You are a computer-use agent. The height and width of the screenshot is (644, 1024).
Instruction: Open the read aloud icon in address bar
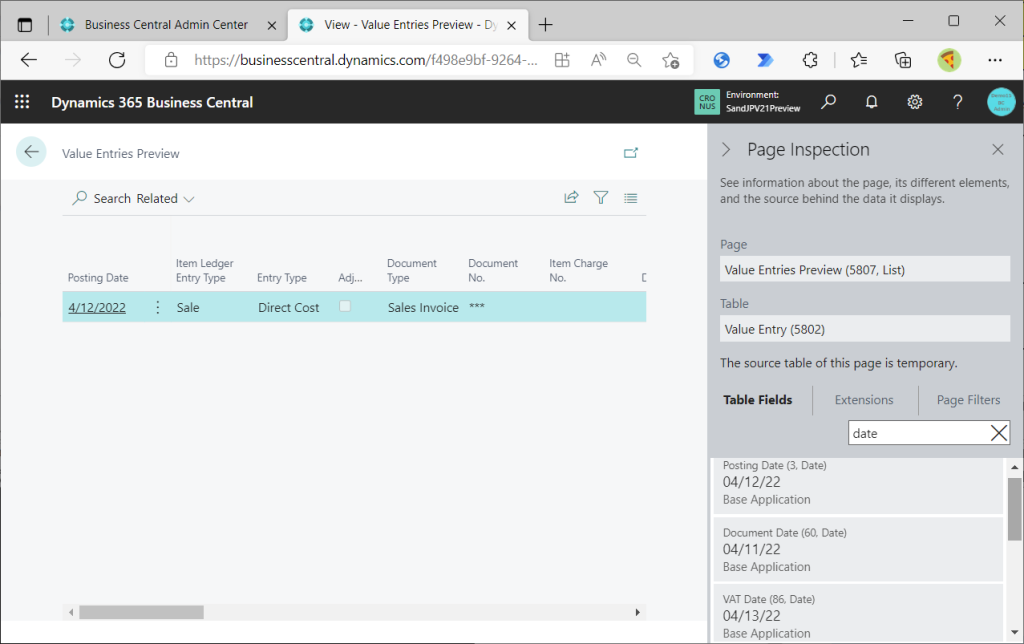click(x=598, y=60)
